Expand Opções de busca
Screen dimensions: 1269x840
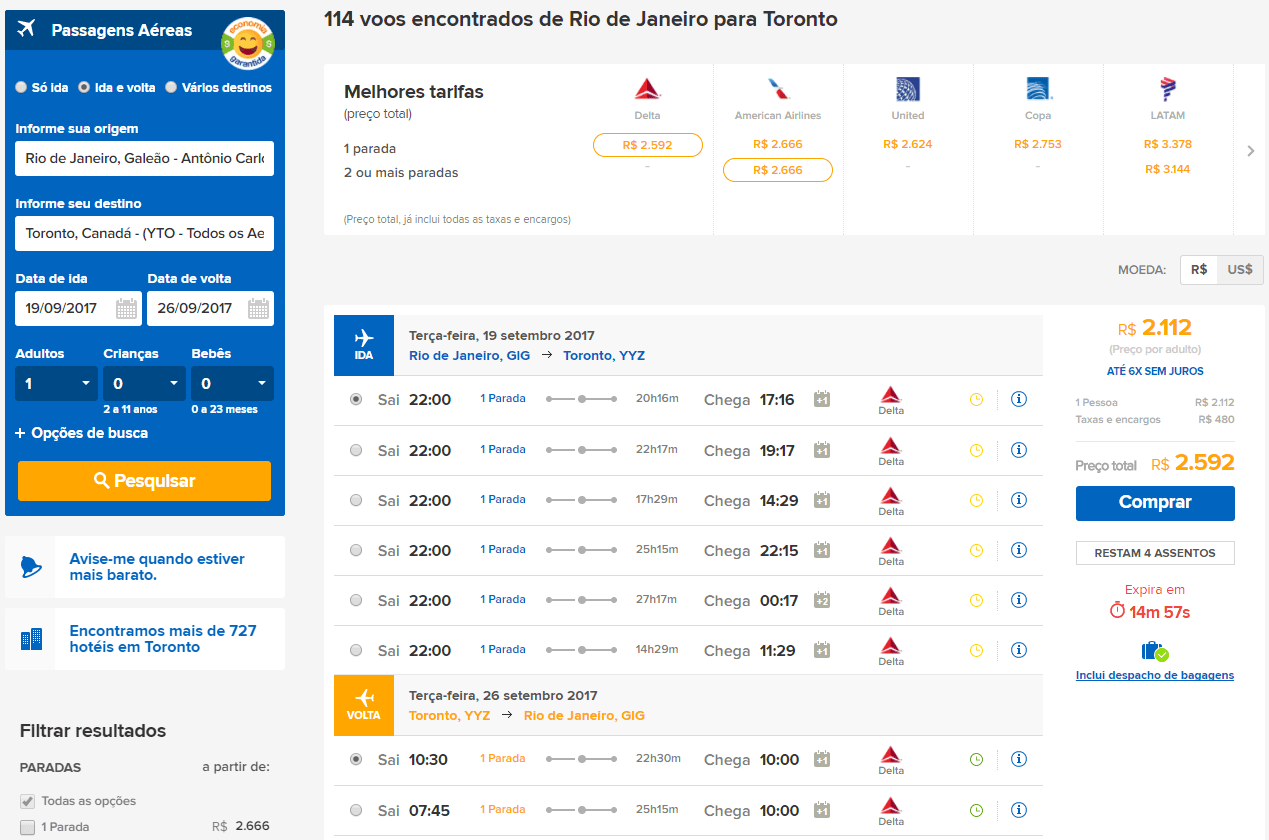point(82,433)
